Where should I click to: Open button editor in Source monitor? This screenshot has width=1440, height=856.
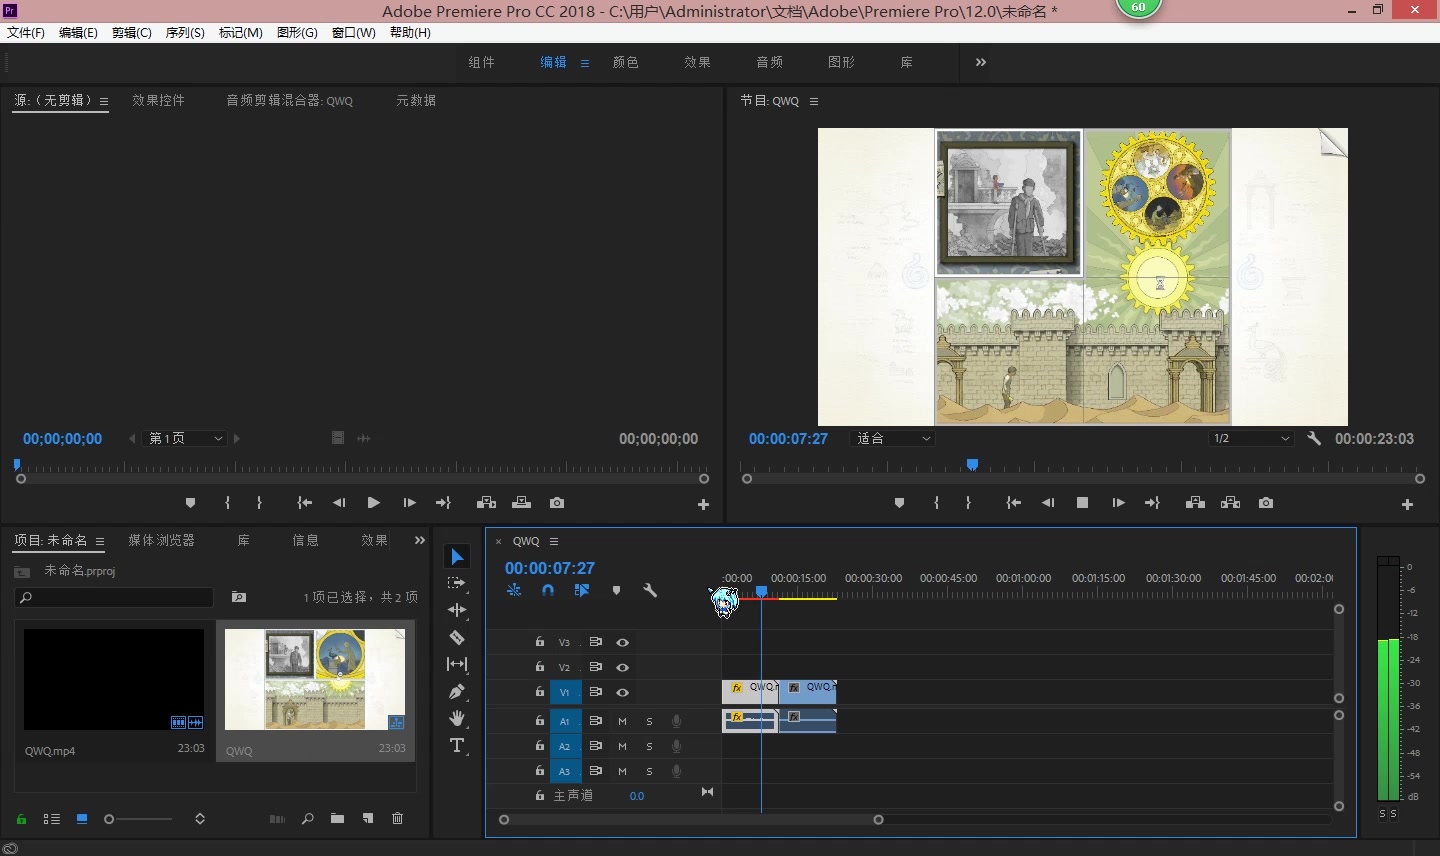(703, 505)
